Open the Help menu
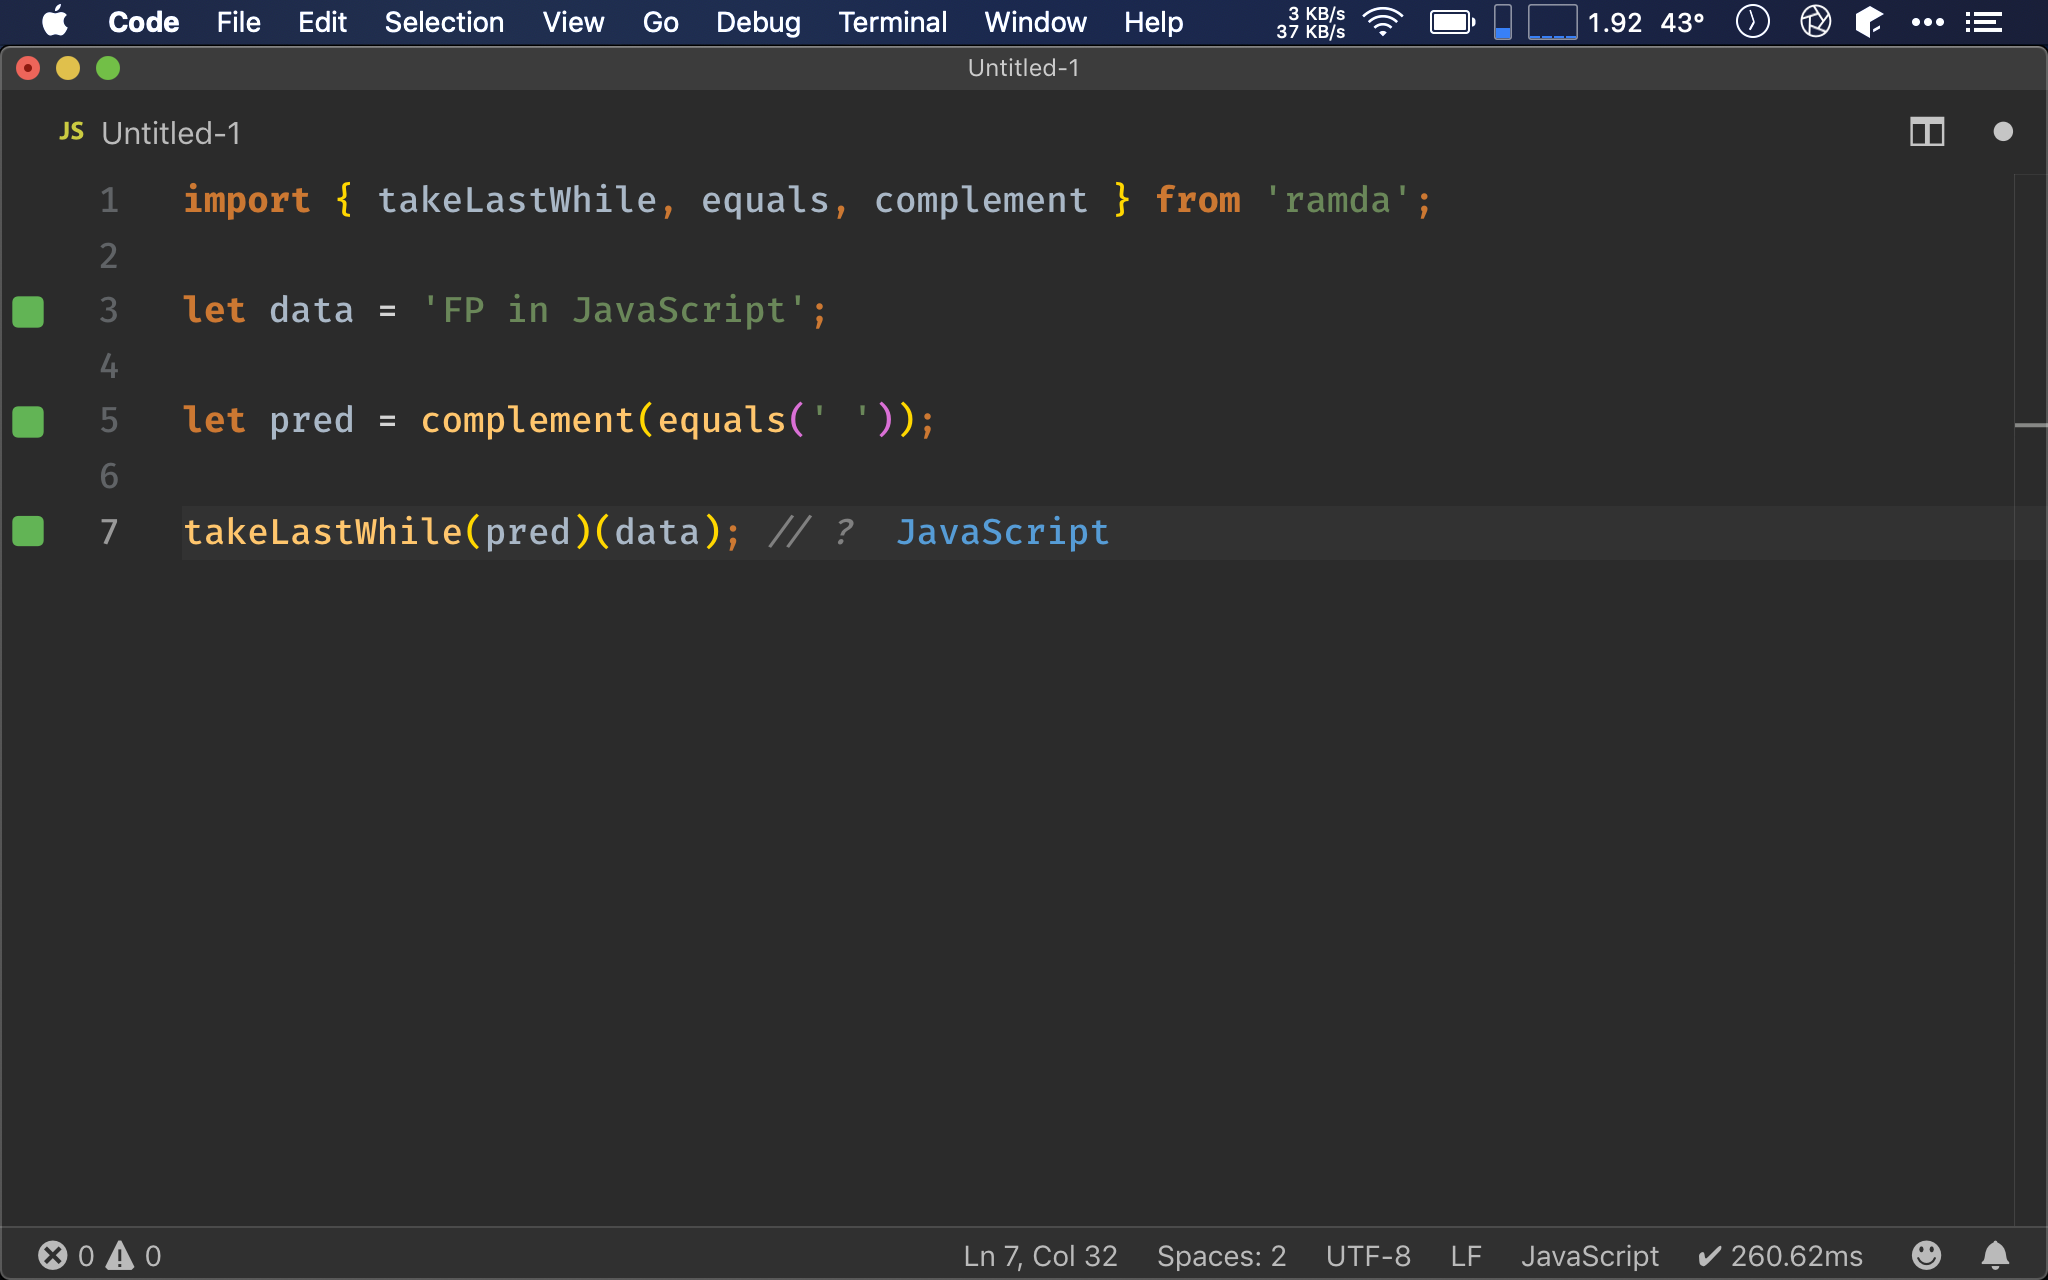 [1153, 22]
